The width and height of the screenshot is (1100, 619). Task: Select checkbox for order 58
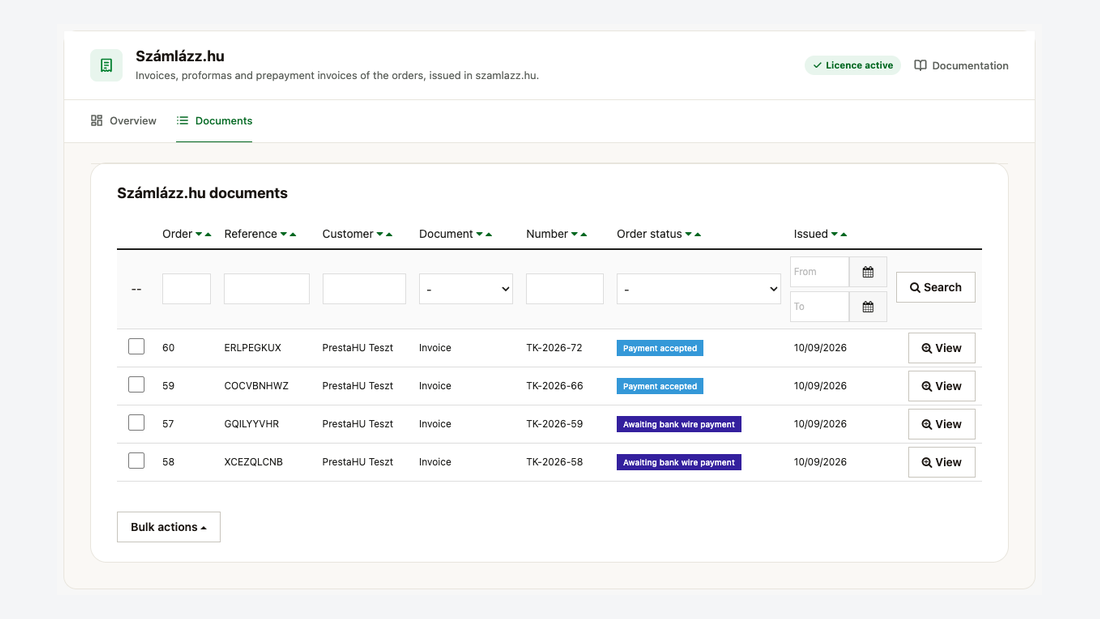pos(136,460)
